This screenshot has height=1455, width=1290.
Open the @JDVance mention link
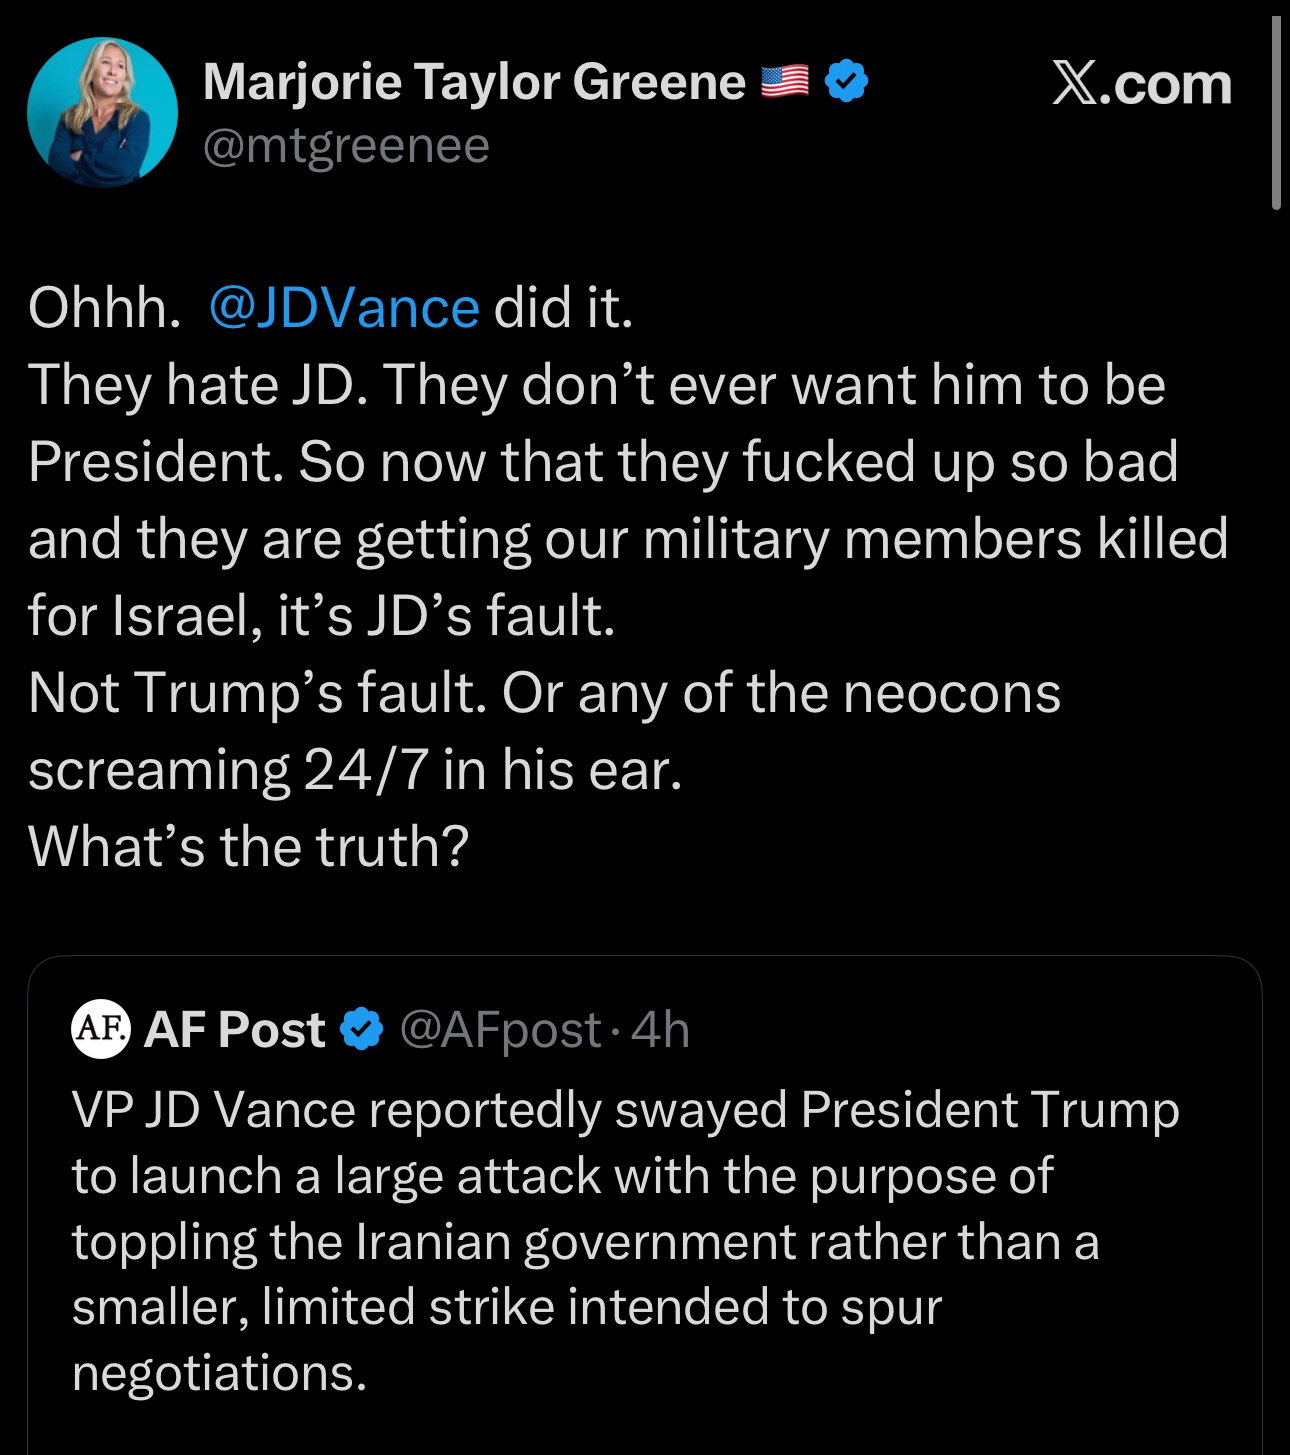pyautogui.click(x=344, y=307)
